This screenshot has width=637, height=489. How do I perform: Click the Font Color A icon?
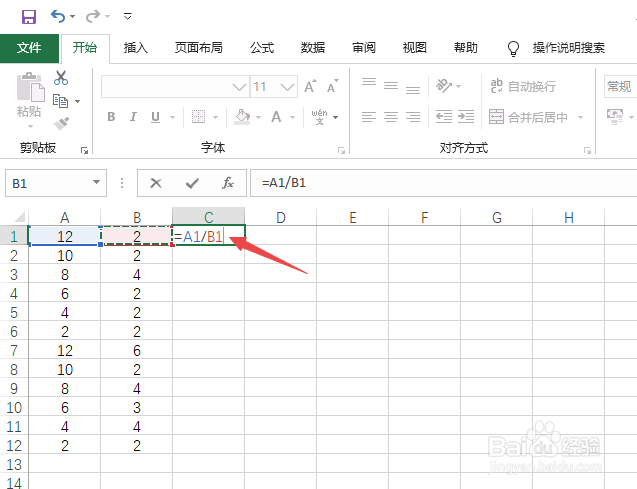[x=276, y=117]
